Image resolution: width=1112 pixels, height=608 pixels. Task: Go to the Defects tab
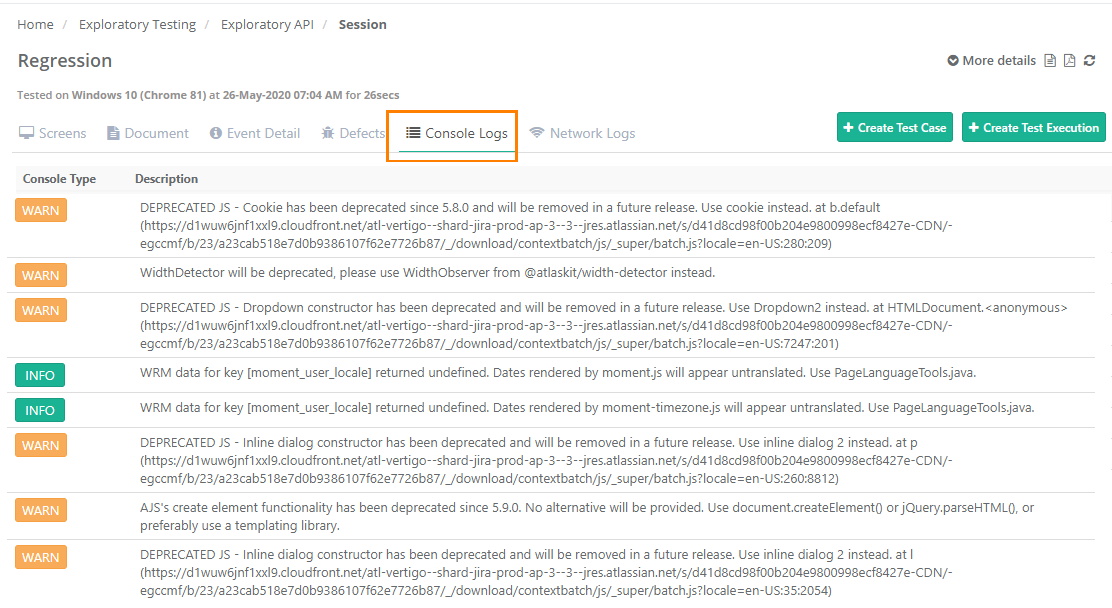(x=353, y=133)
